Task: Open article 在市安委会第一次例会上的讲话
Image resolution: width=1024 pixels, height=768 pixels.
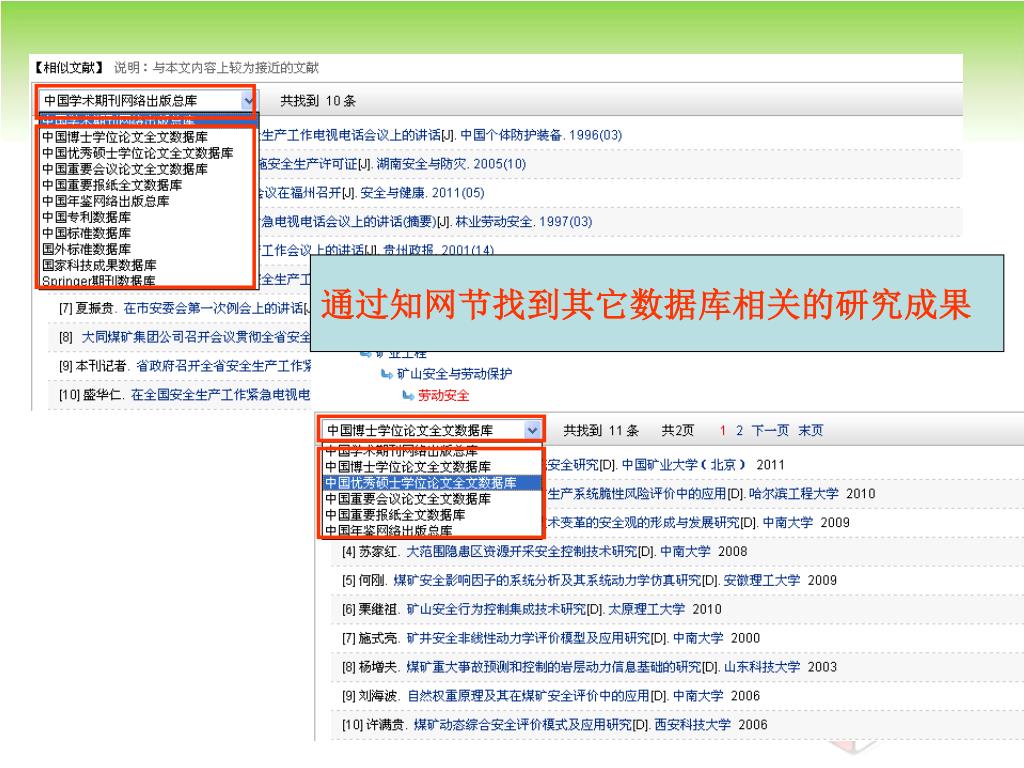Action: point(214,308)
